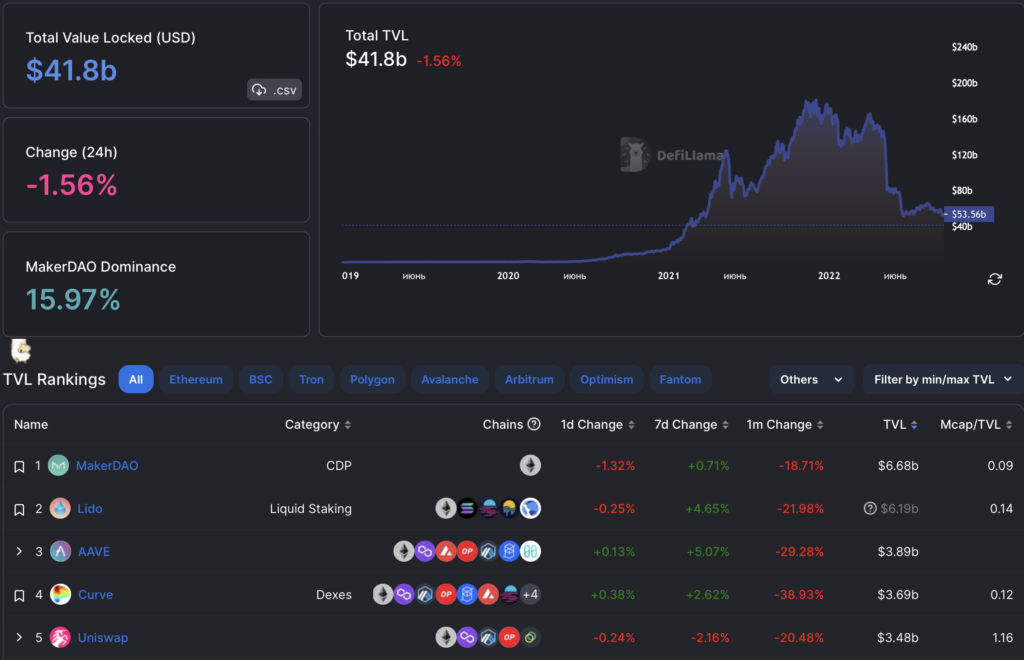The height and width of the screenshot is (660, 1024).
Task: Click the Uniswap protocol logo icon
Action: (60, 638)
